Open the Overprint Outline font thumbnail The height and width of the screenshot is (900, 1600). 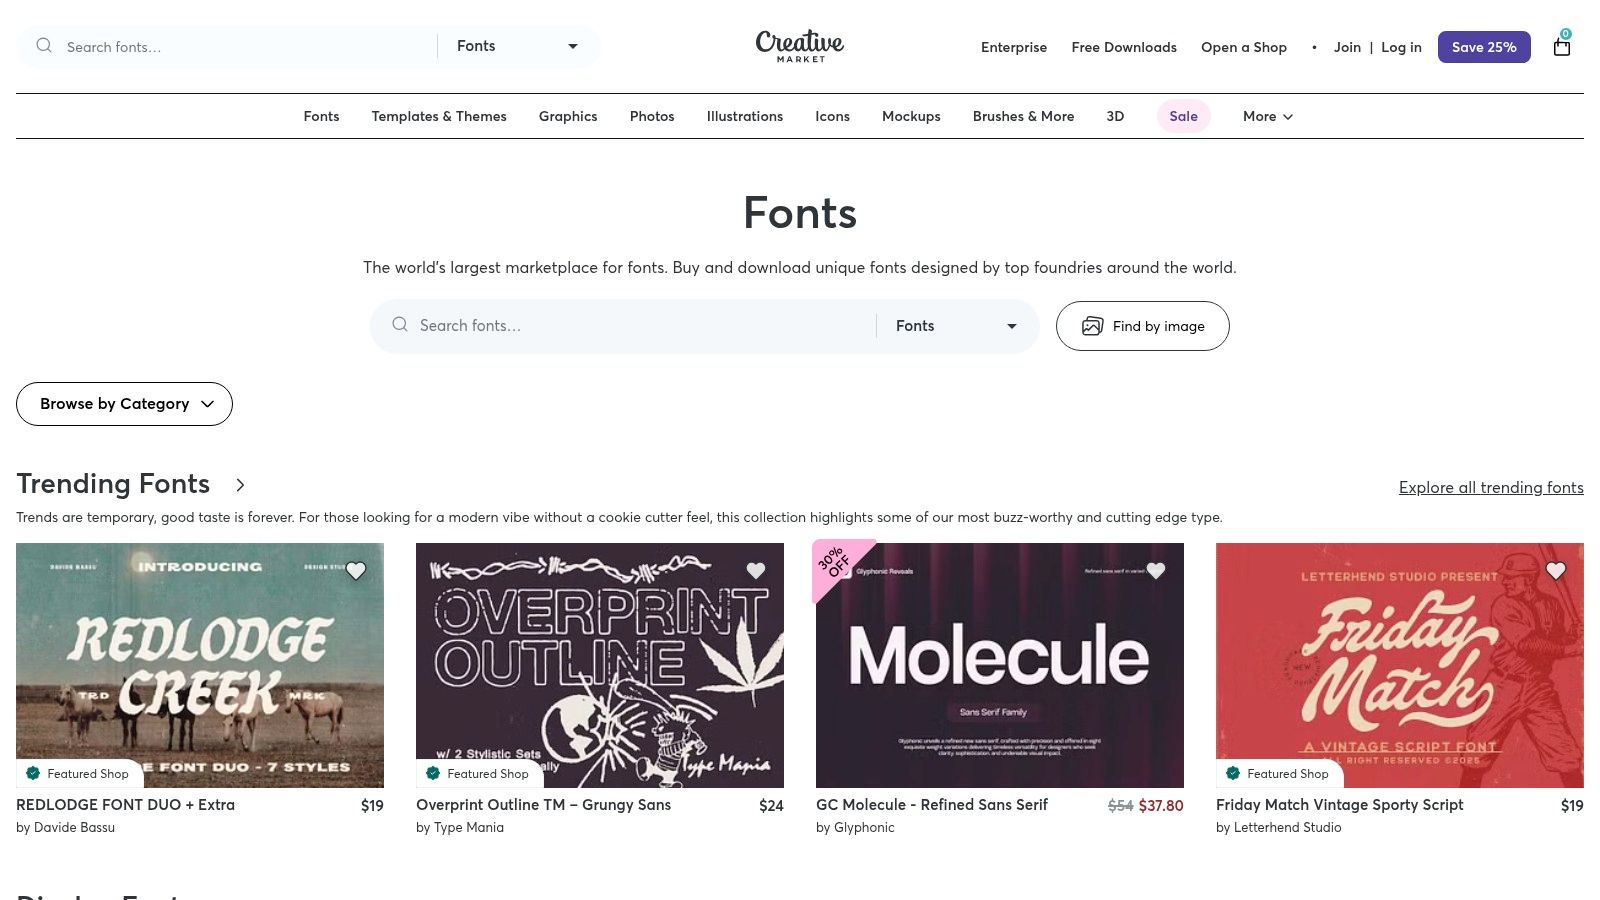click(x=600, y=664)
